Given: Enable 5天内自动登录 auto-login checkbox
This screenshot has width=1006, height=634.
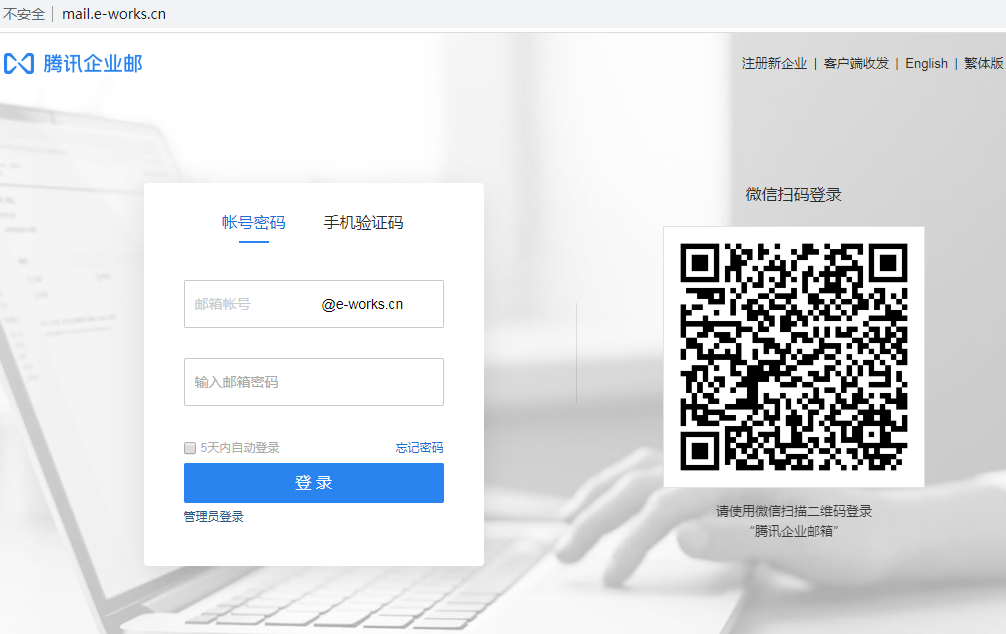Looking at the screenshot, I should (189, 448).
